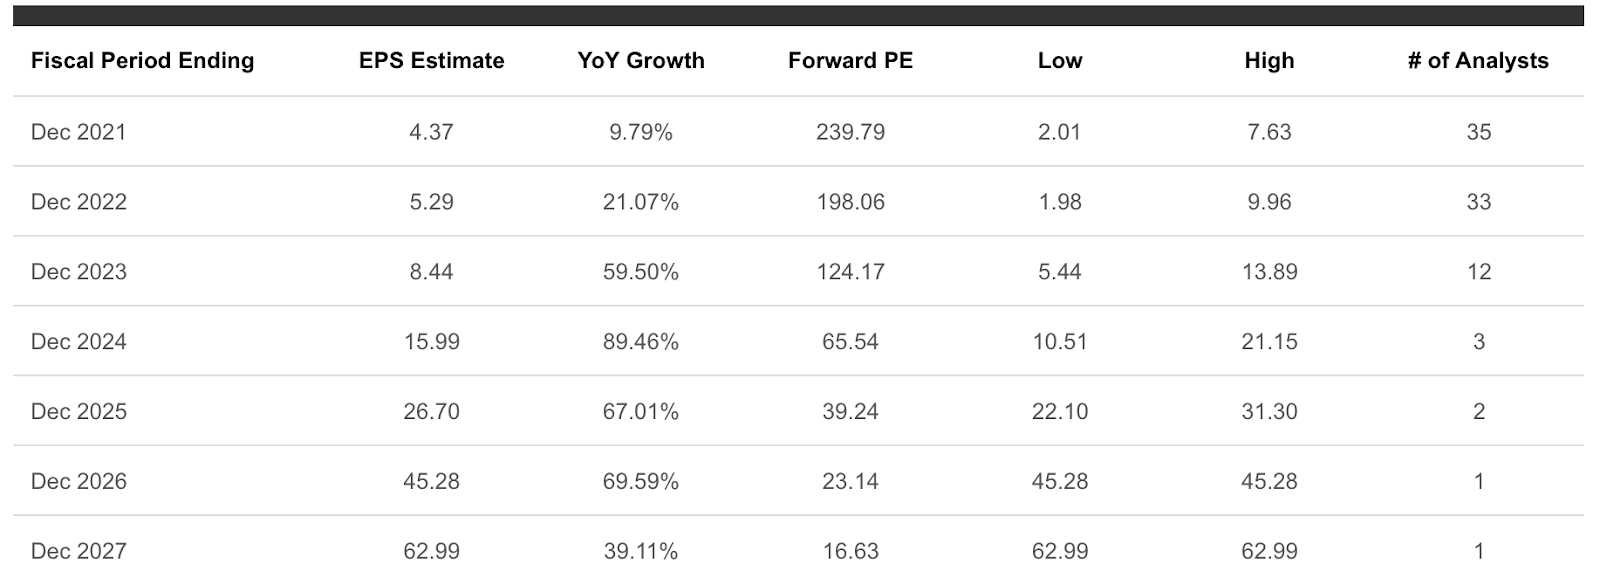Select the Dec 2025 row label

(x=79, y=412)
